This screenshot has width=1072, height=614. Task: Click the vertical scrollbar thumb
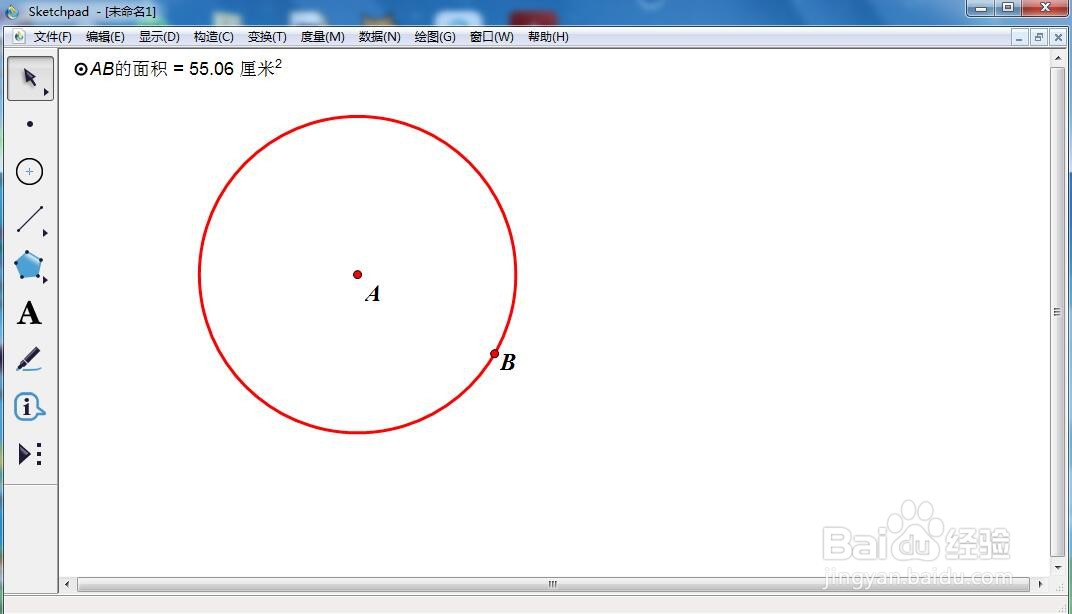pyautogui.click(x=1058, y=312)
